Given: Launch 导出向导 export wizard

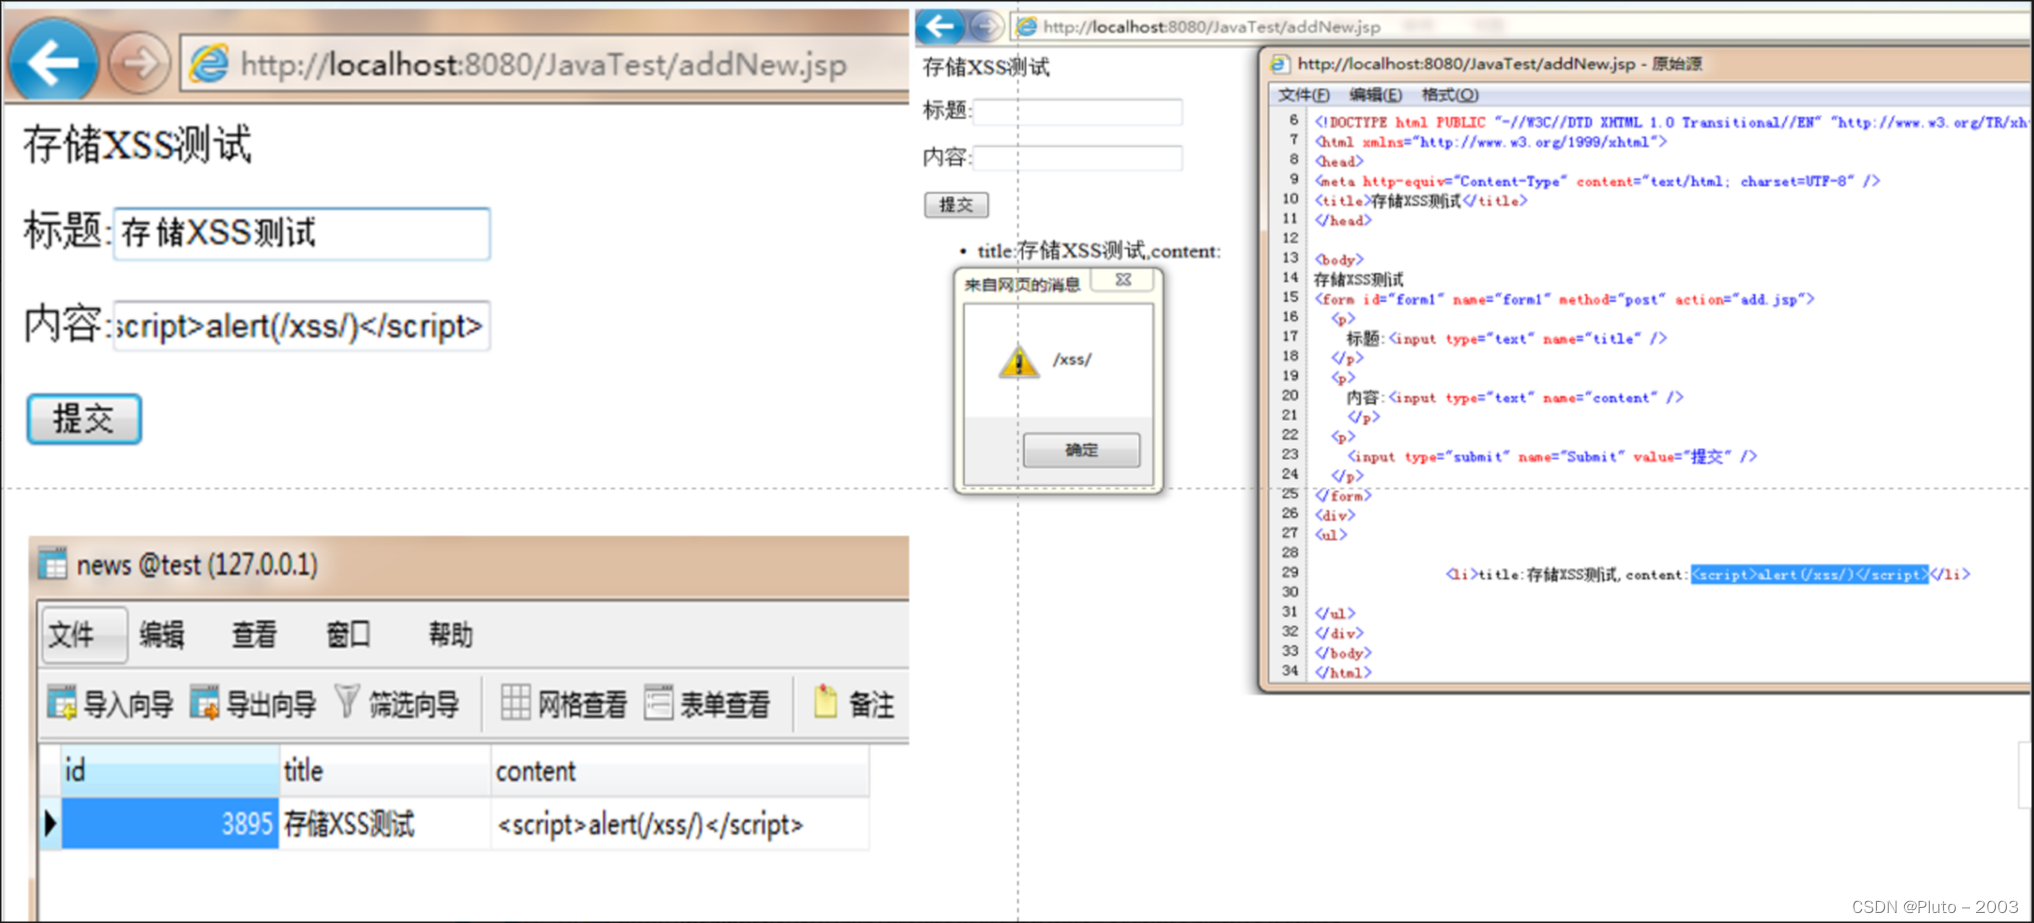Looking at the screenshot, I should click(253, 704).
